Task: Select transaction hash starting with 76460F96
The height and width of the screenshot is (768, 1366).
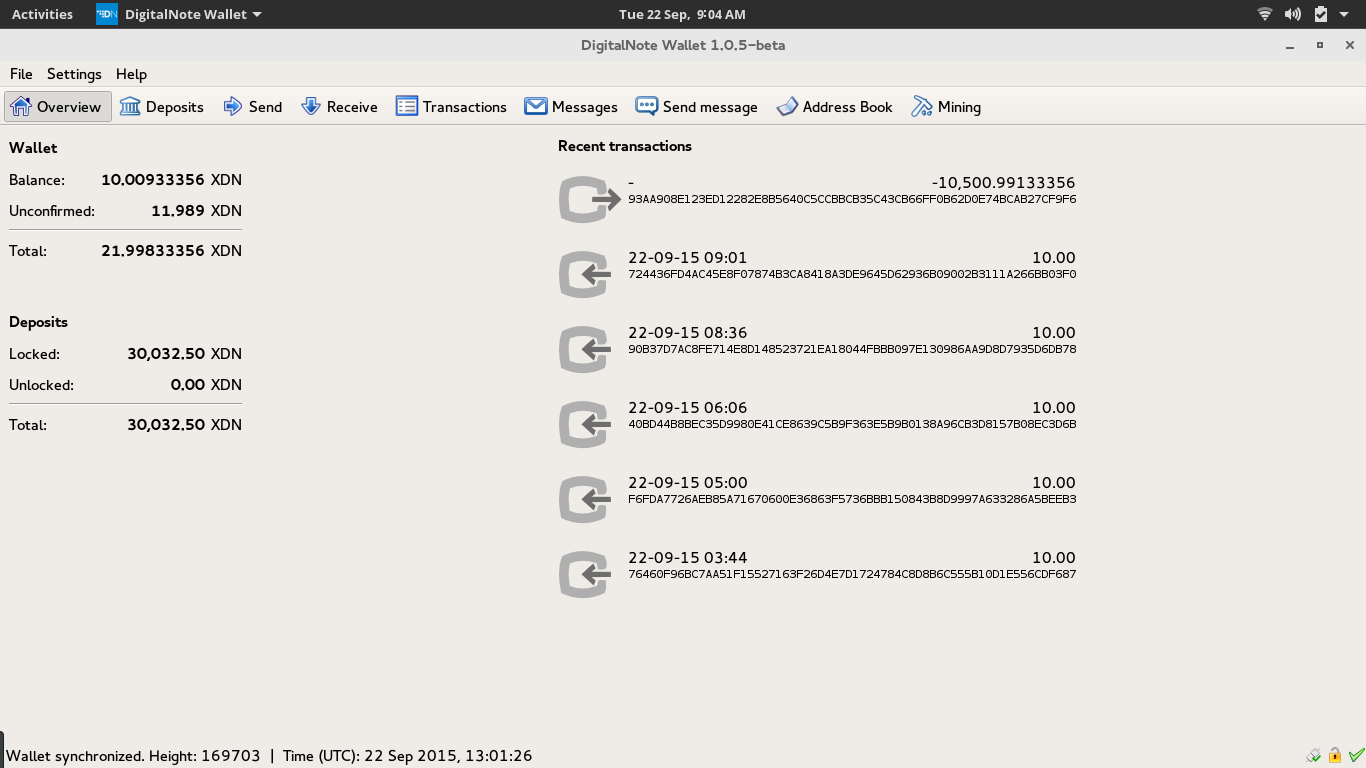Action: tap(852, 574)
